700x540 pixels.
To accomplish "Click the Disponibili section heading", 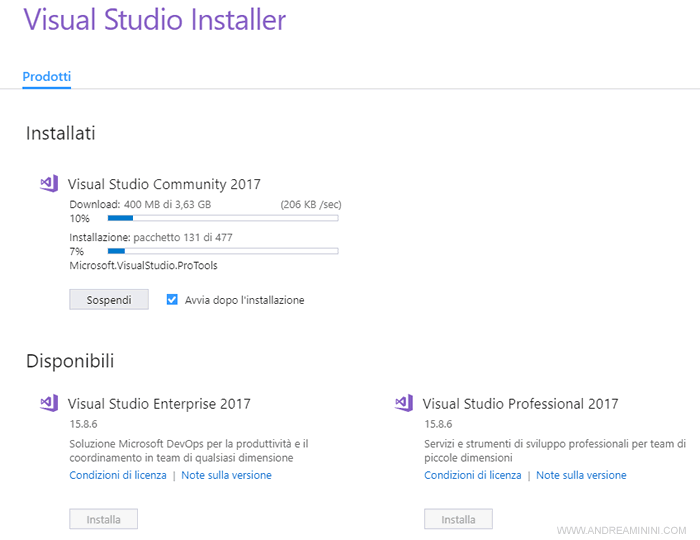I will pos(70,361).
